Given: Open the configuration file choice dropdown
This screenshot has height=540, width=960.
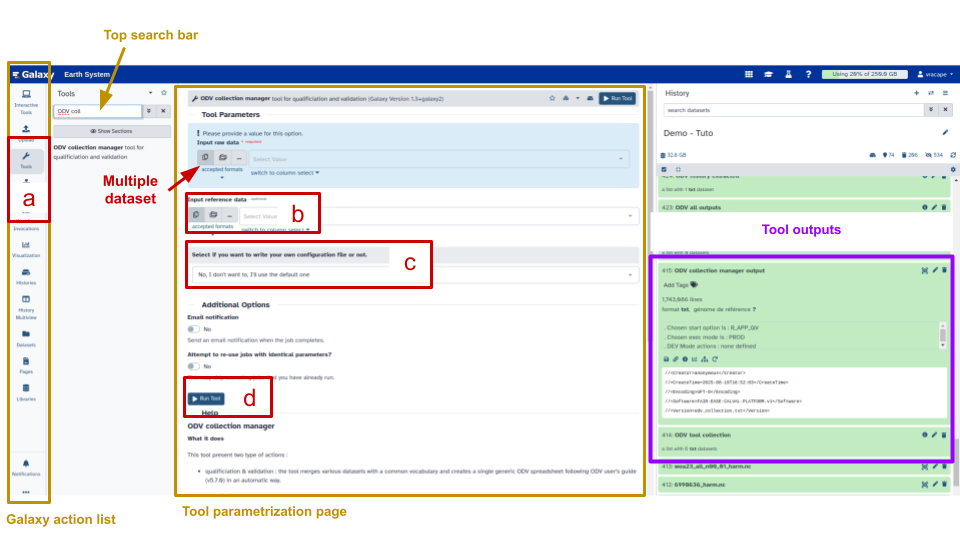Looking at the screenshot, I should coord(414,274).
